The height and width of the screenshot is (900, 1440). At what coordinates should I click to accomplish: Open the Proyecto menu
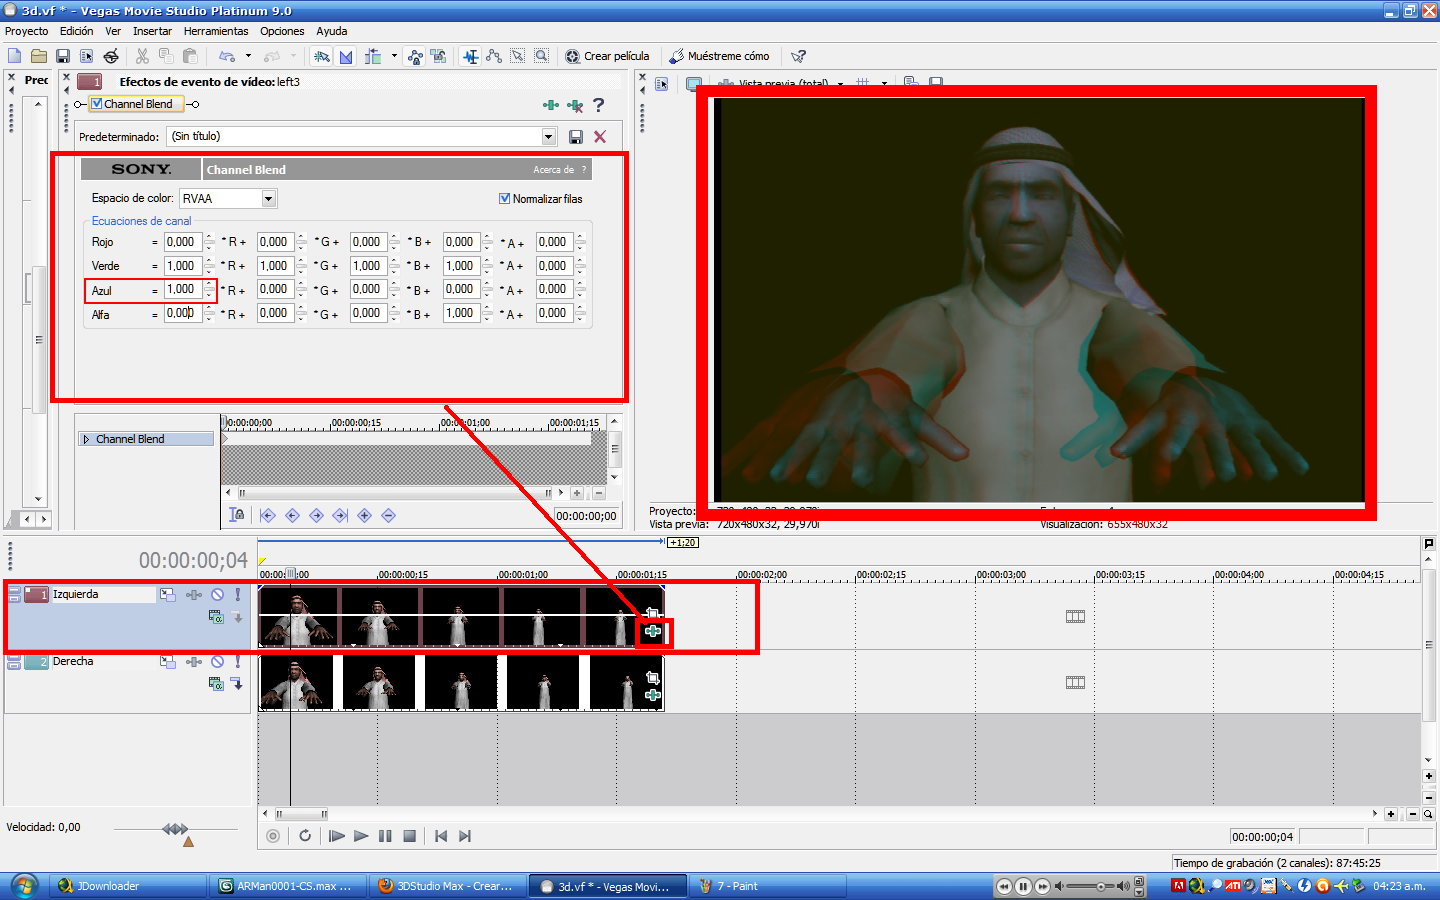[x=27, y=31]
